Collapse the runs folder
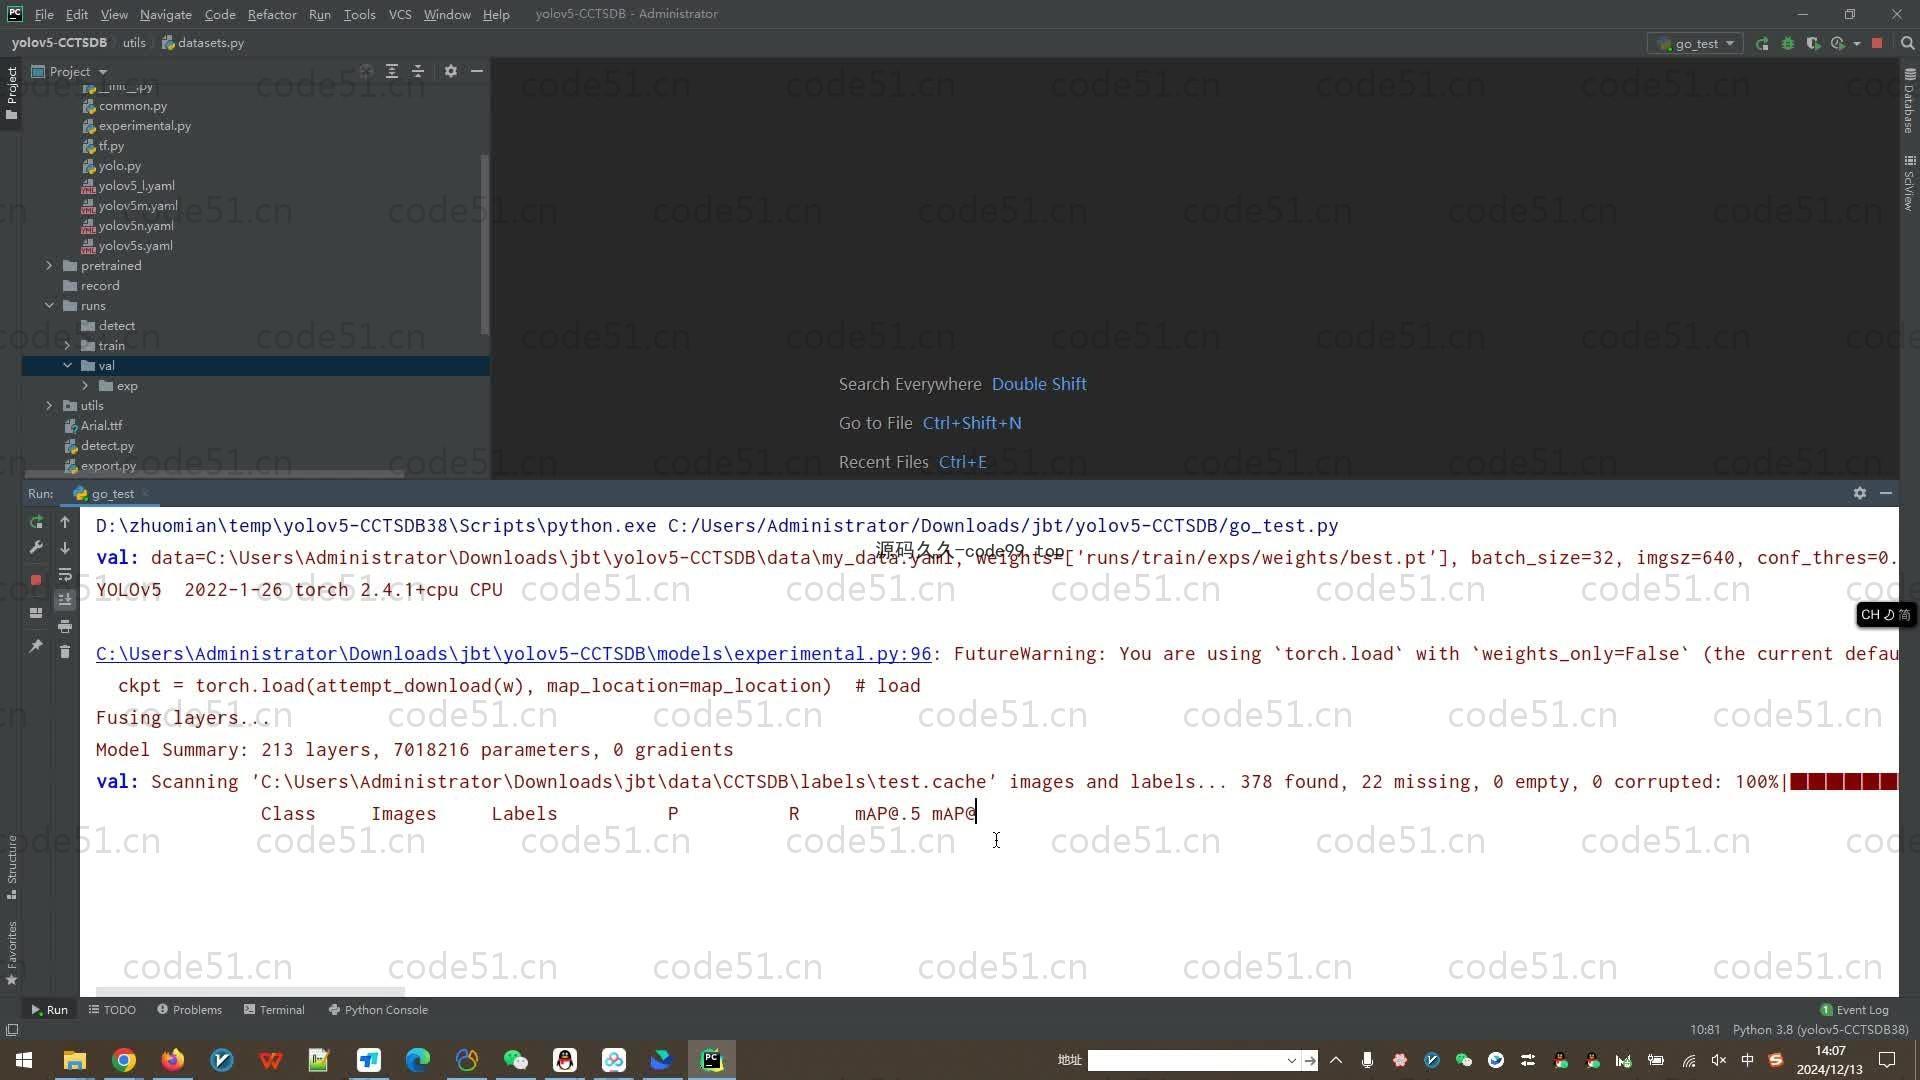1920x1080 pixels. point(49,306)
